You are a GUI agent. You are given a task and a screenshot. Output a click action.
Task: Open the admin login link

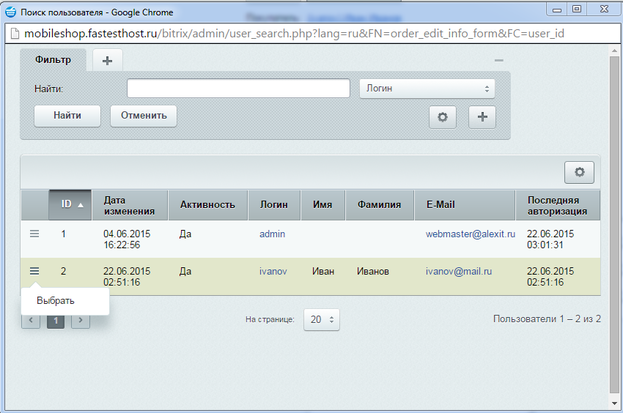pos(272,234)
